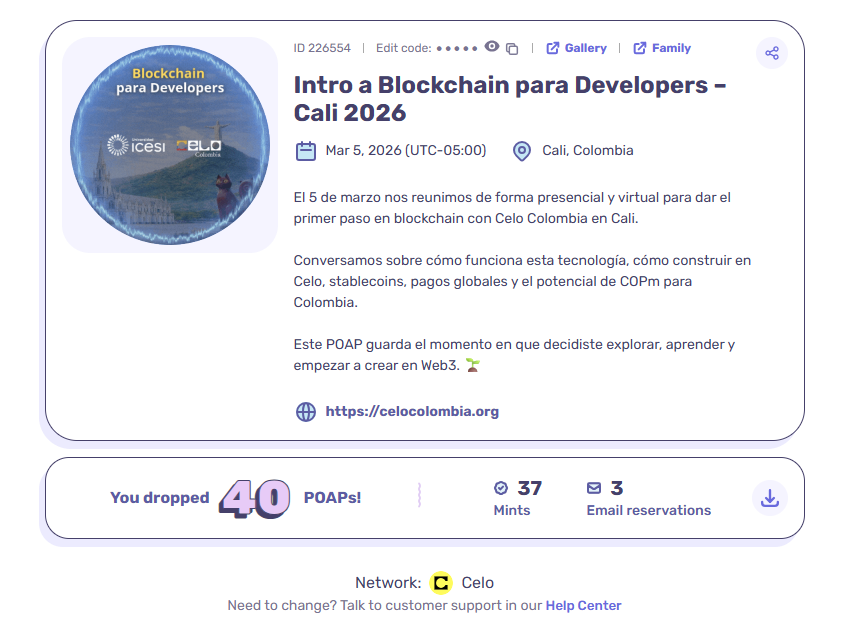Viewport: 848px width, 636px height.
Task: Click the Celo network logo icon
Action: coord(441,582)
